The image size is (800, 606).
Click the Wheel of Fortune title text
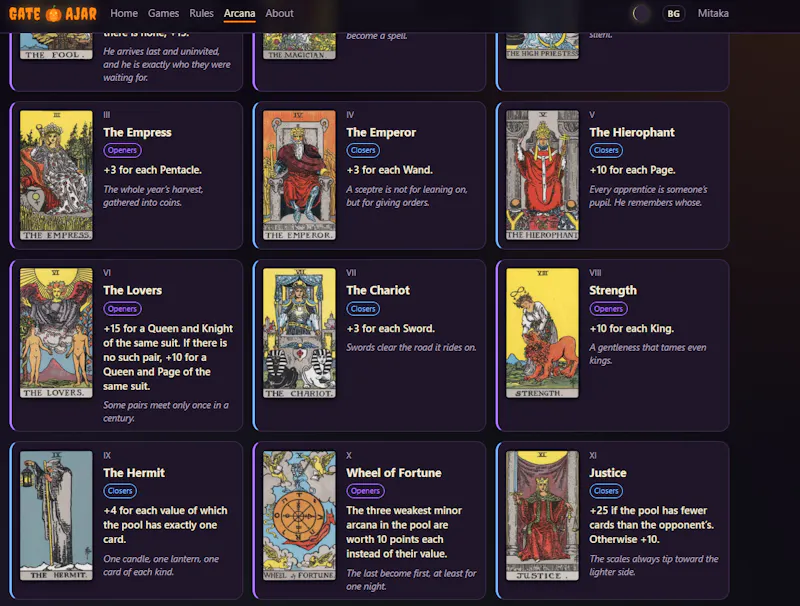[x=394, y=473]
